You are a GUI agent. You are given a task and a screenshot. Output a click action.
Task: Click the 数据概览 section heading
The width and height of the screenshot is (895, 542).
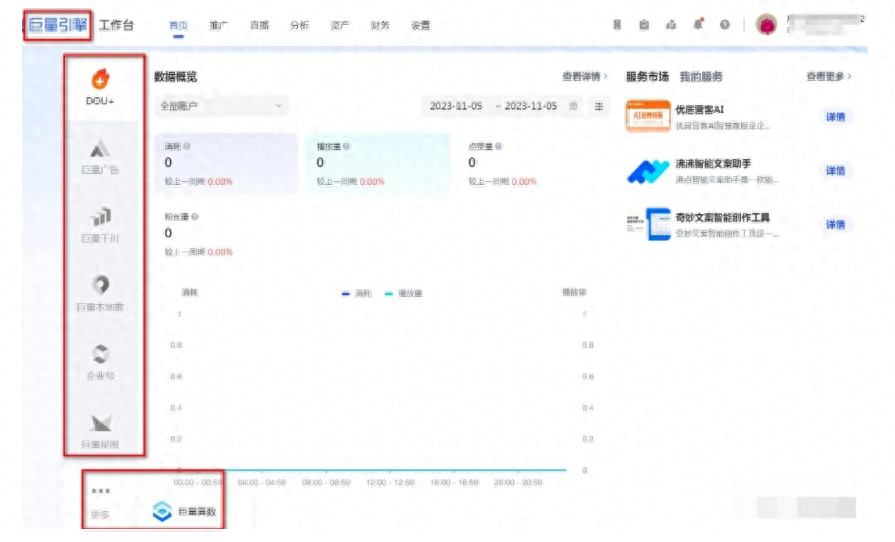click(176, 76)
